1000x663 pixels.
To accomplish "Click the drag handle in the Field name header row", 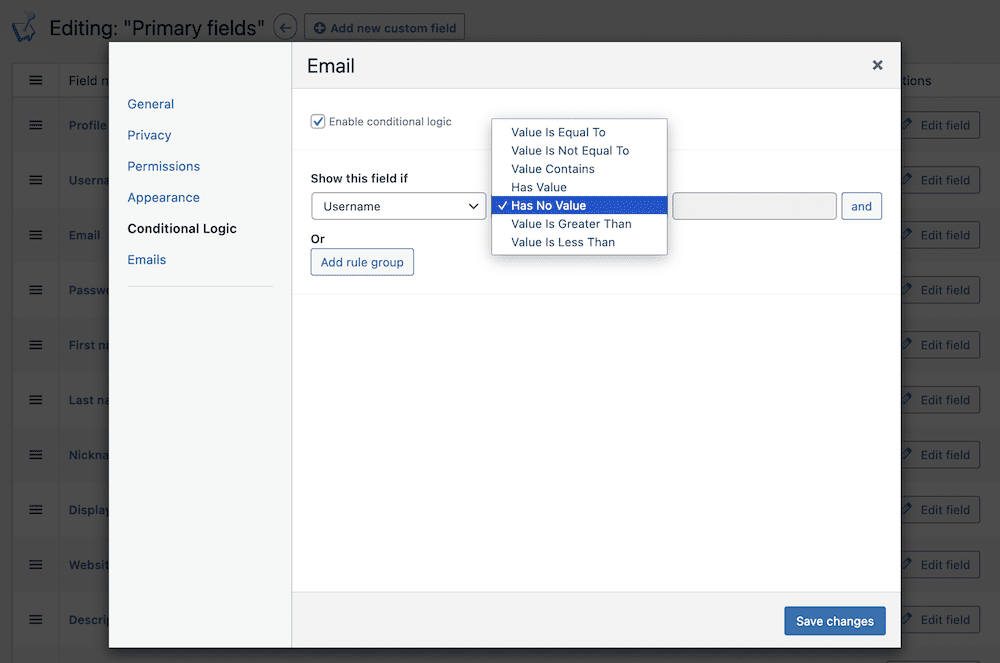I will [36, 80].
